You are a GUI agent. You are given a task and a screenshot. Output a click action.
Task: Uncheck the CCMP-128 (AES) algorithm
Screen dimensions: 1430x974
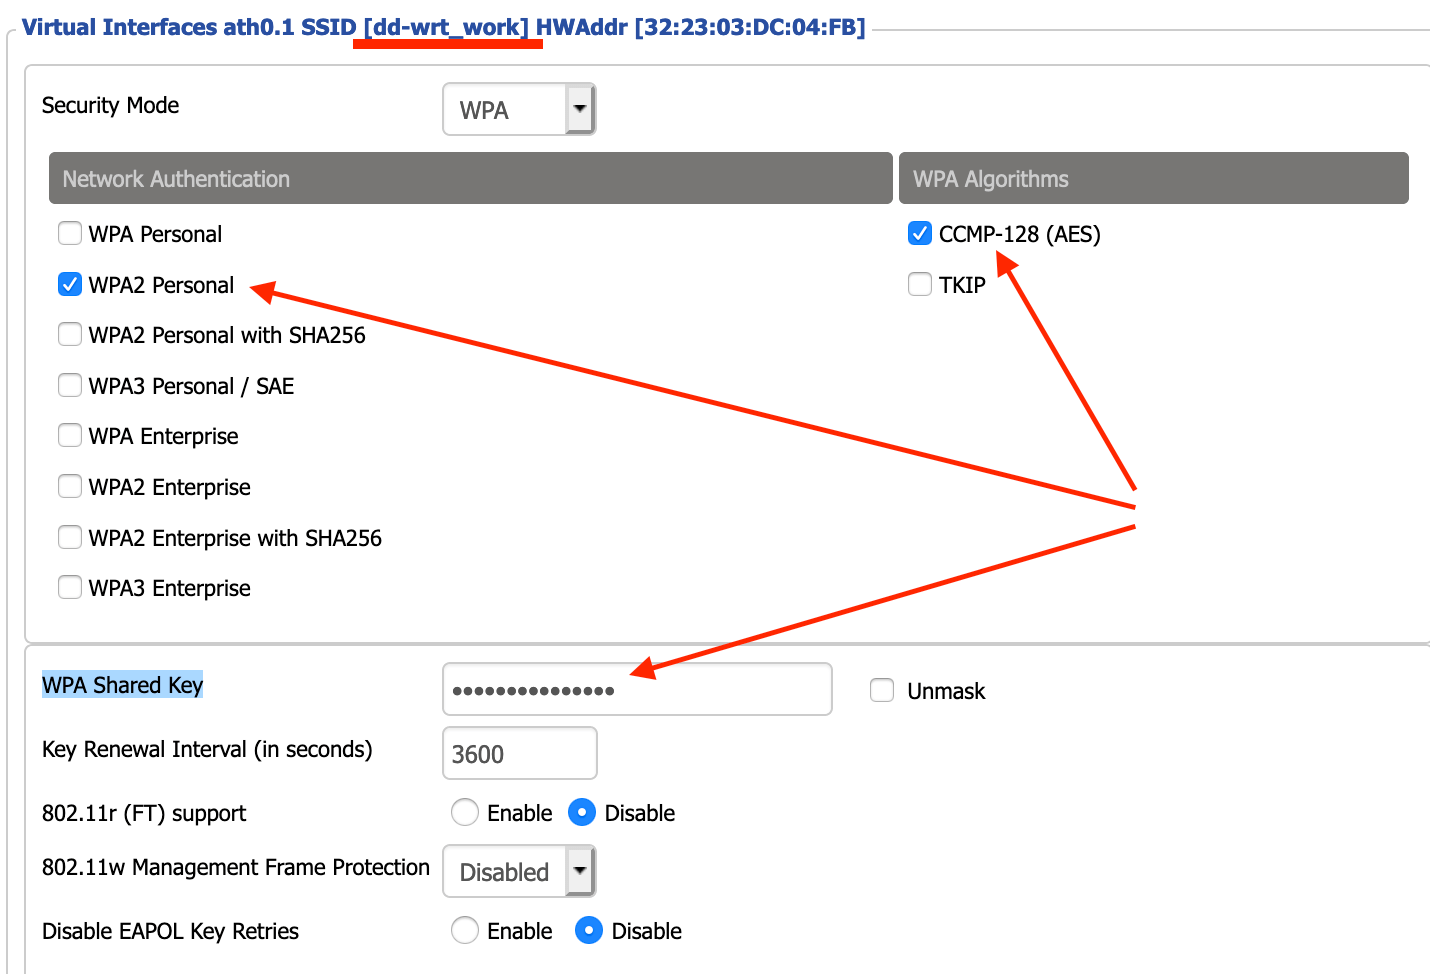tap(920, 234)
